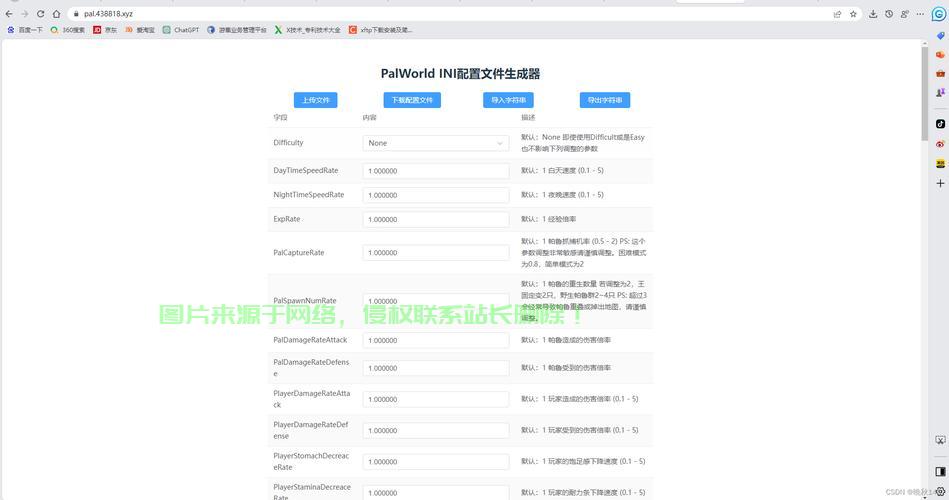
Task: Add this page to favorites star
Action: click(853, 14)
